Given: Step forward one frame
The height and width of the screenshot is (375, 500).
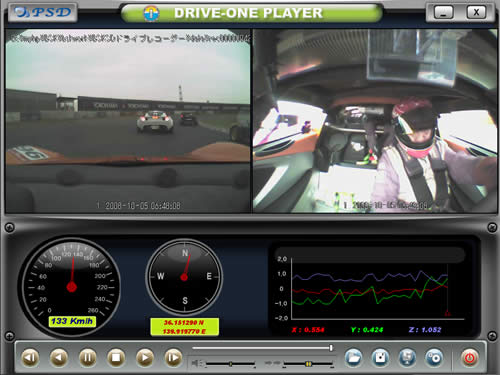Looking at the screenshot, I should coord(173,358).
